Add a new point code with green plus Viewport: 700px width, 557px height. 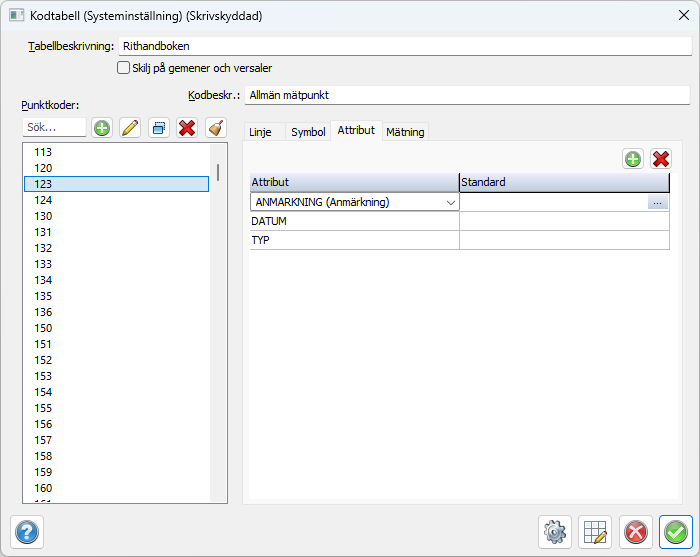point(102,128)
